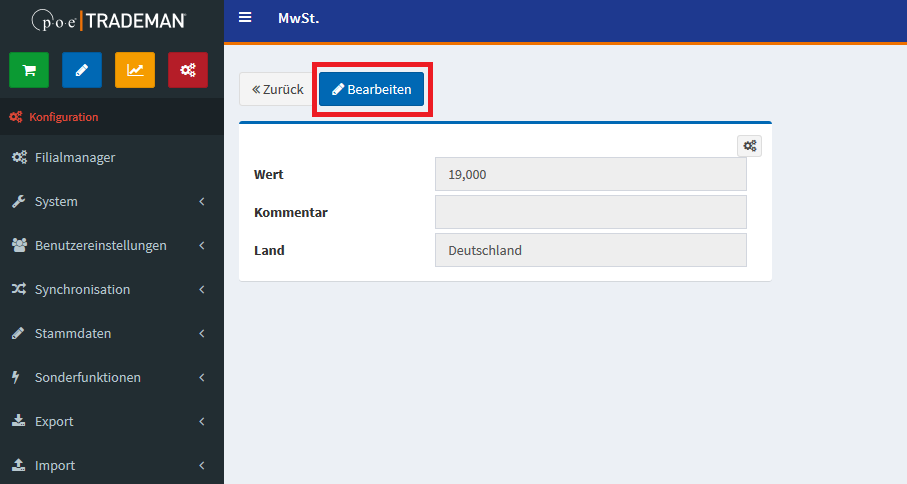Click the Bearbeiten button
This screenshot has height=484, width=907.
[372, 89]
